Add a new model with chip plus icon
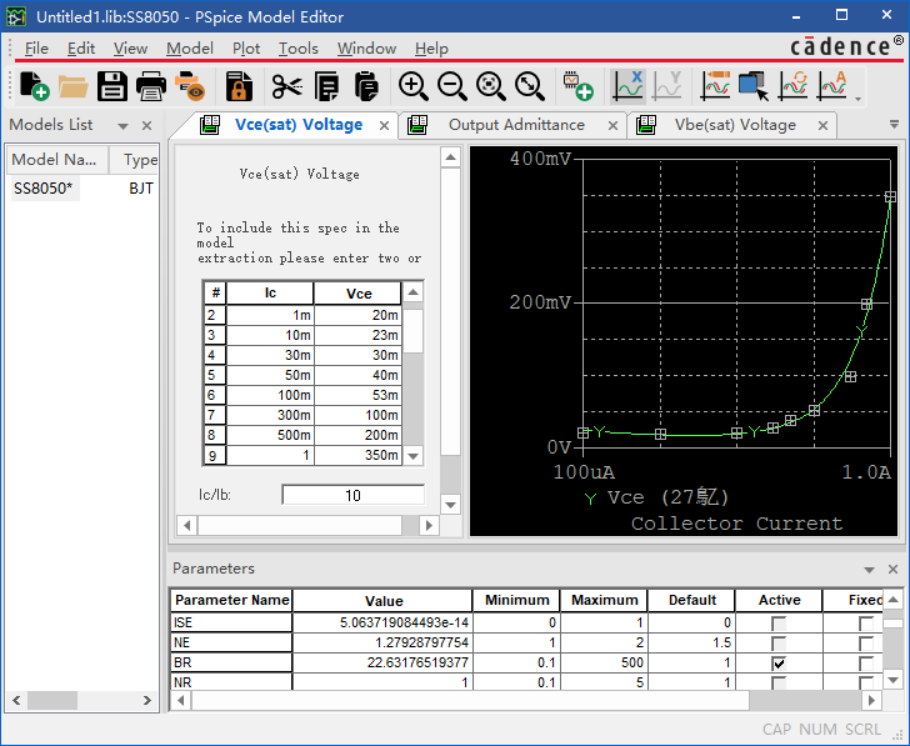The height and width of the screenshot is (746, 910). 579,86
